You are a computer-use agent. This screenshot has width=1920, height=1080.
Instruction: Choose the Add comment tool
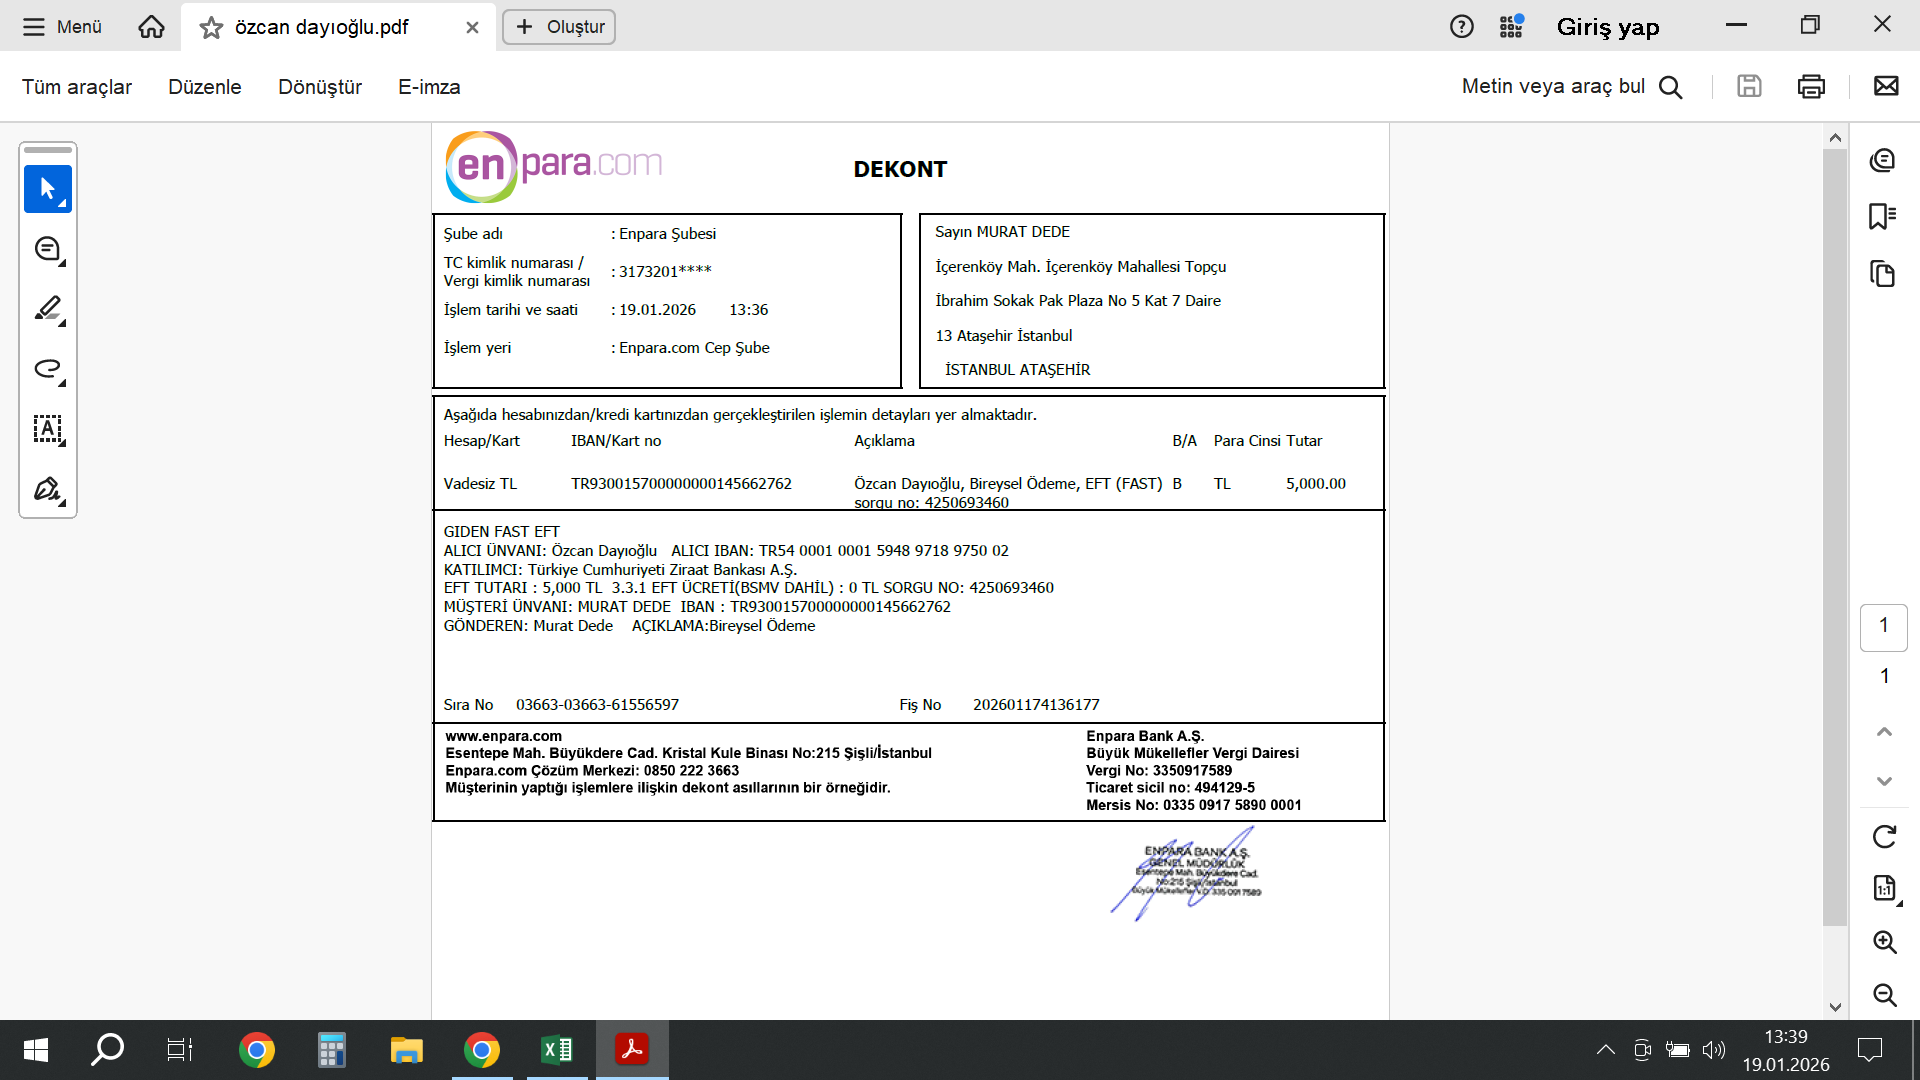pyautogui.click(x=48, y=249)
